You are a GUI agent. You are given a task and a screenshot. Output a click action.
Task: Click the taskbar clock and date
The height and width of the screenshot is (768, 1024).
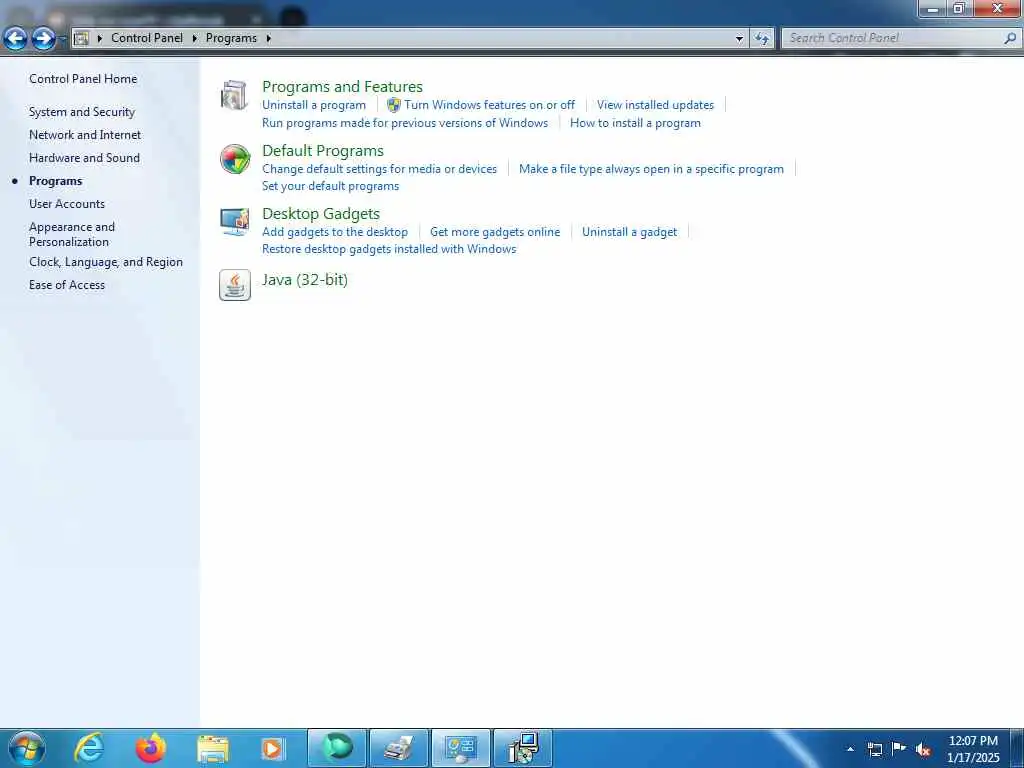[973, 749]
